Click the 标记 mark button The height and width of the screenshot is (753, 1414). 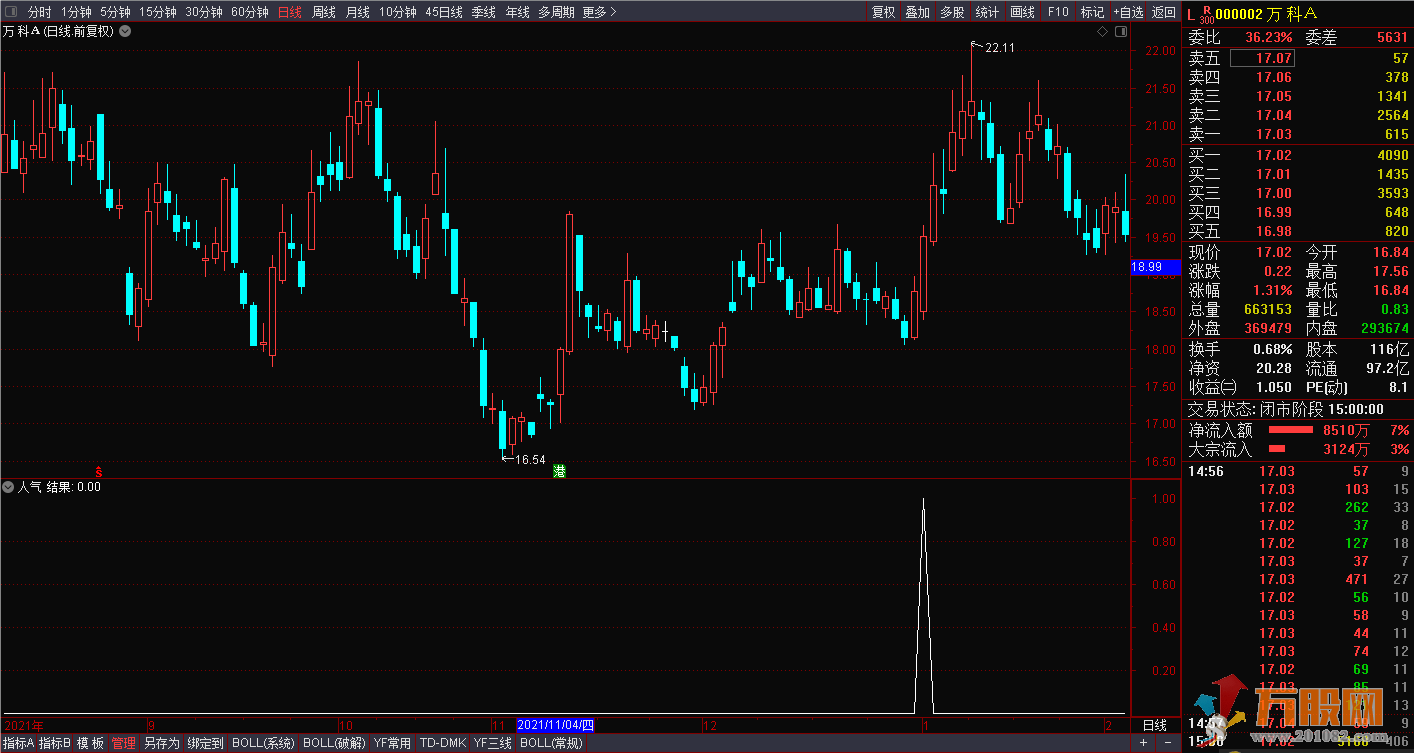pos(1093,12)
